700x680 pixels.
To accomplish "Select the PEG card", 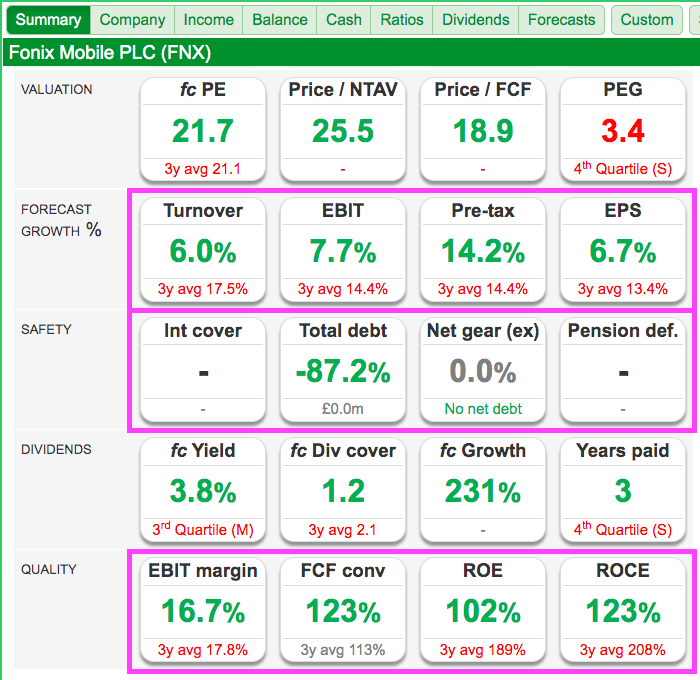I will (x=623, y=129).
